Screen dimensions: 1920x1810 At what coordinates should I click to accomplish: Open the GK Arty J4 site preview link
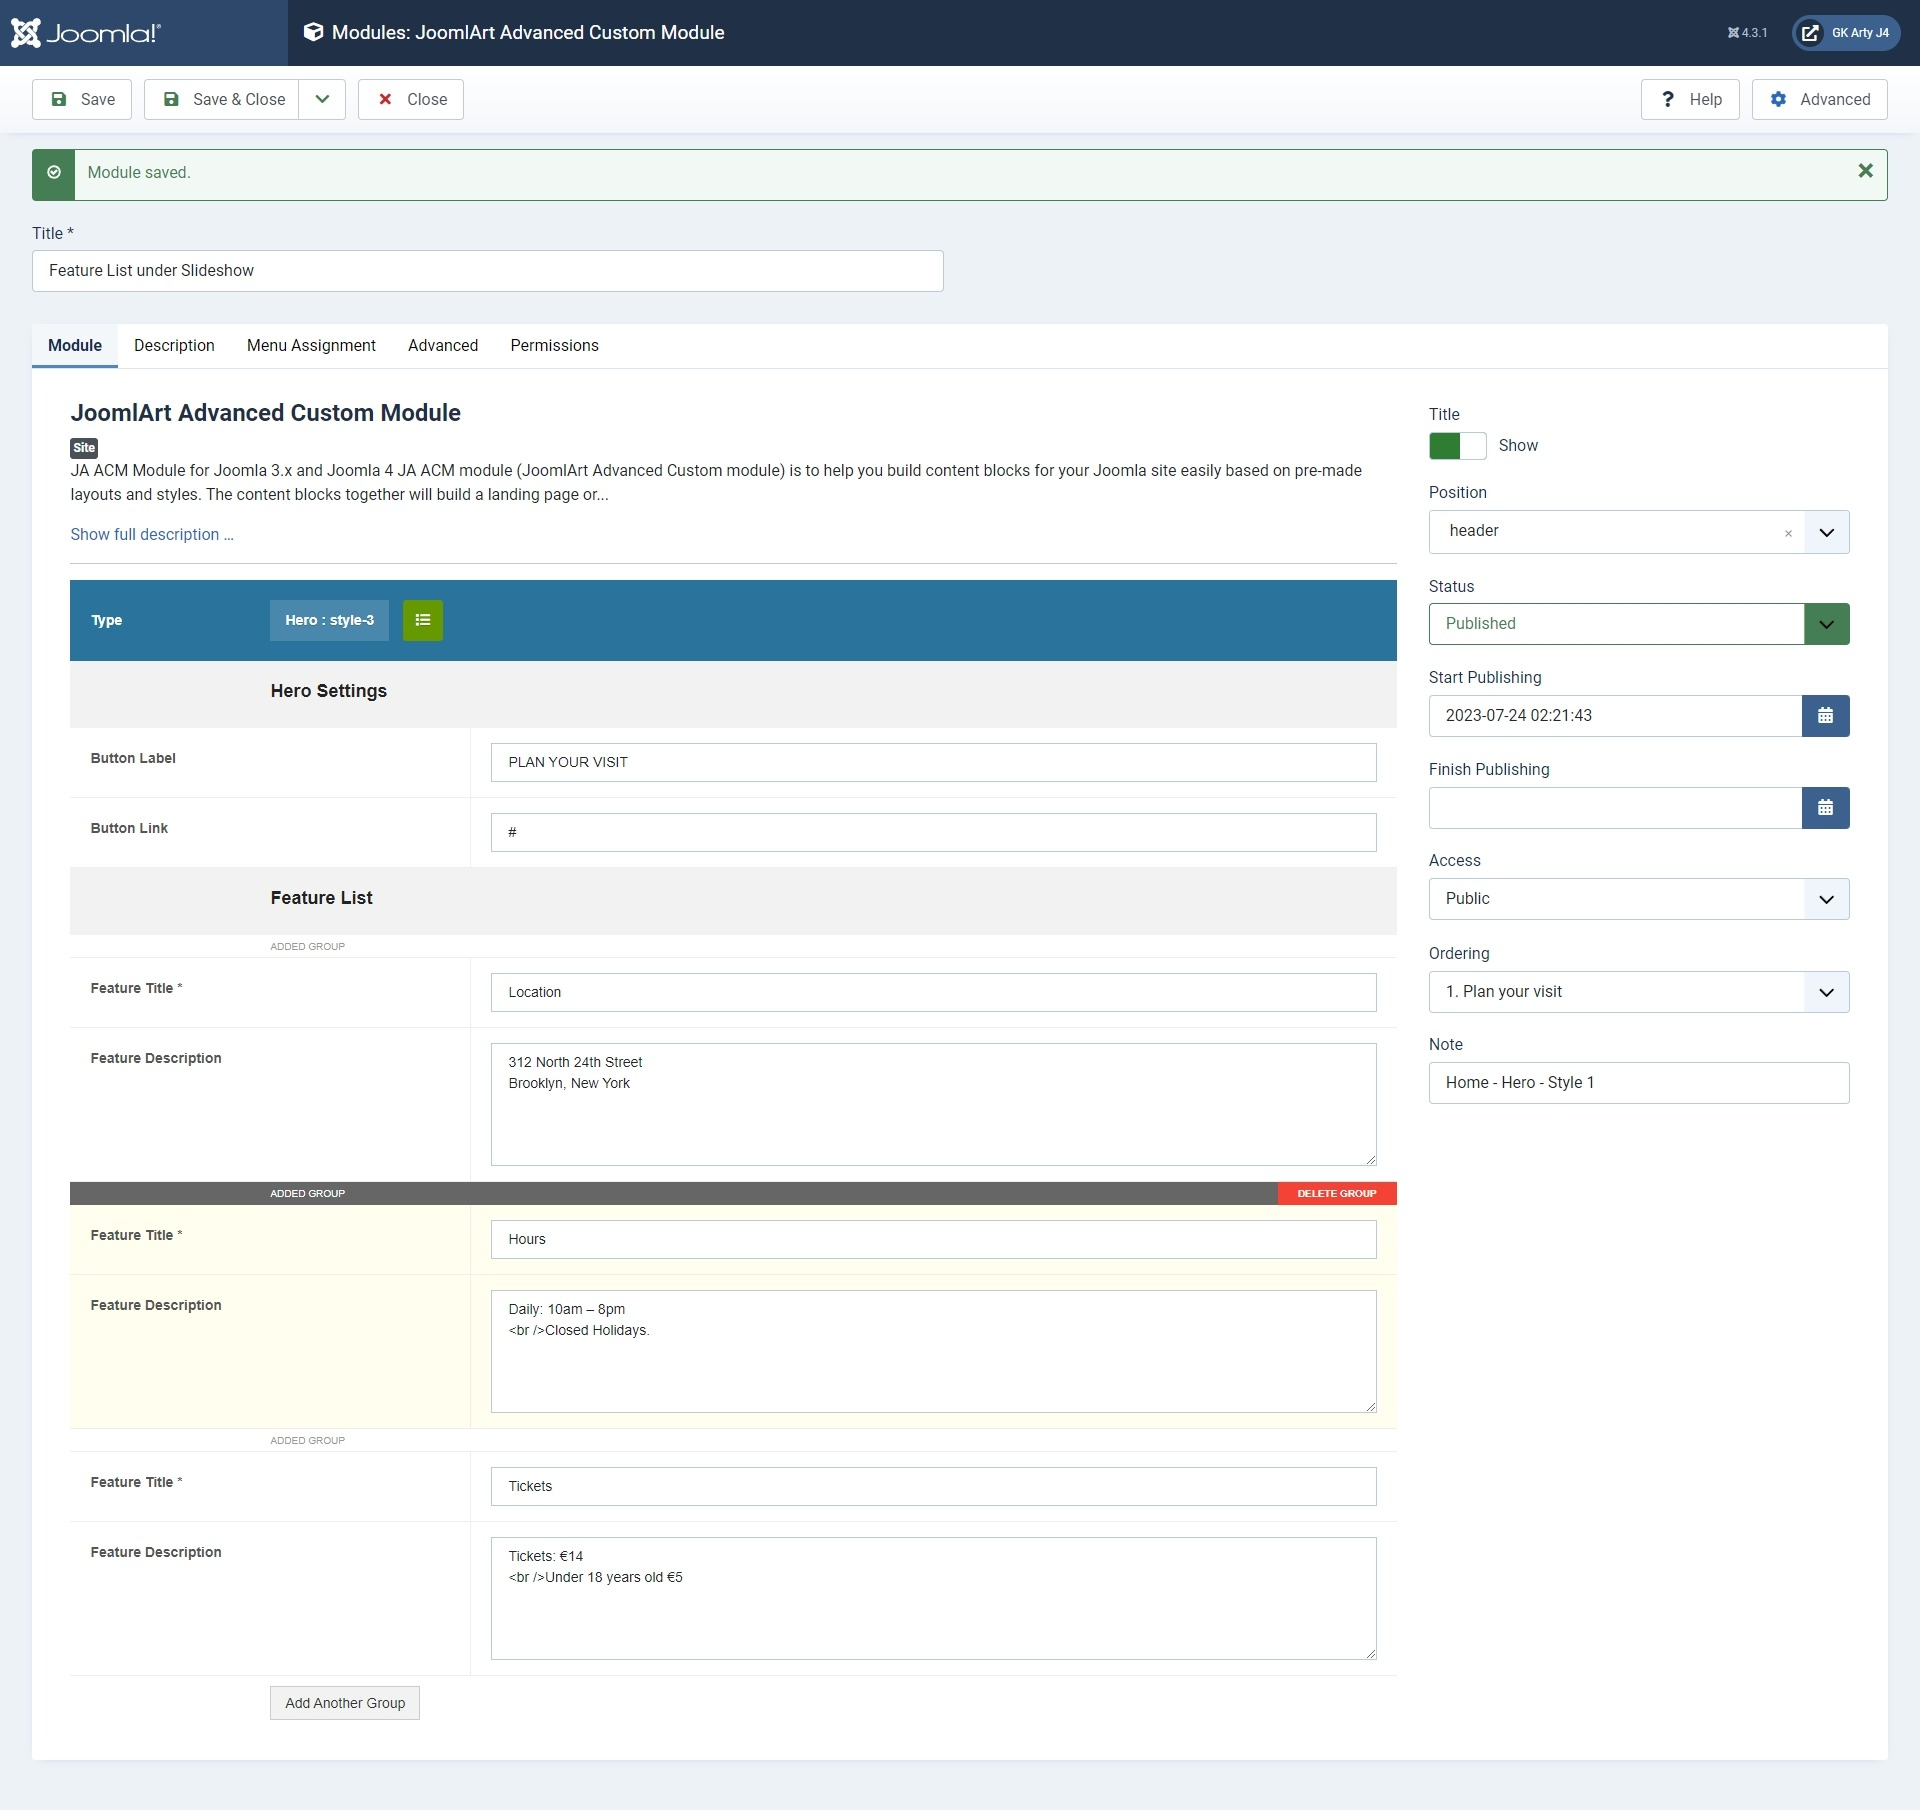point(1846,33)
